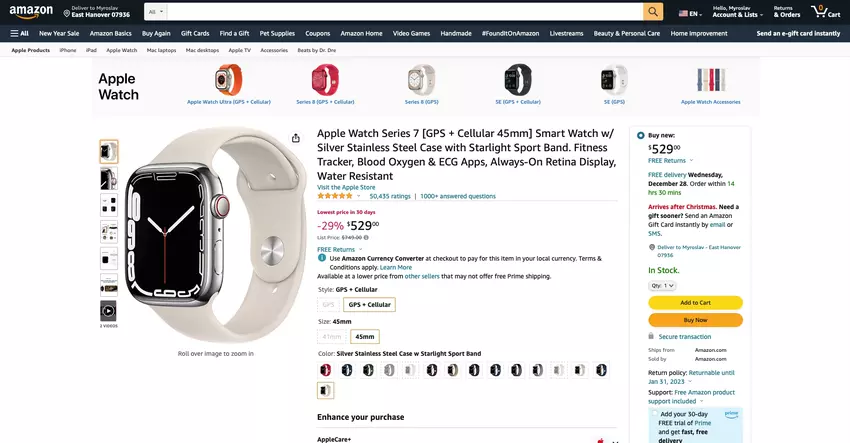Choose the red Product Red color swatch
The height and width of the screenshot is (443, 850).
[325, 370]
